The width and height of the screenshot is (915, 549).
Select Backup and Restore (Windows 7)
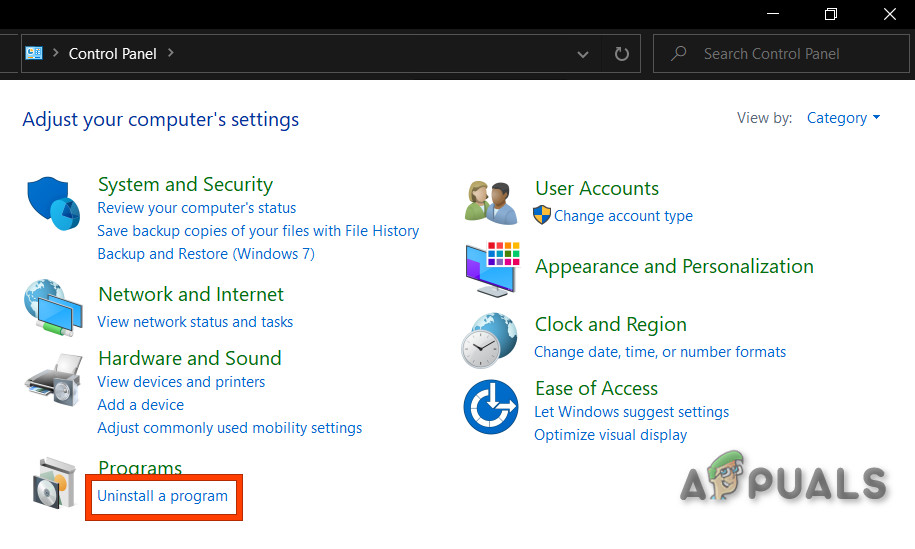tap(206, 254)
